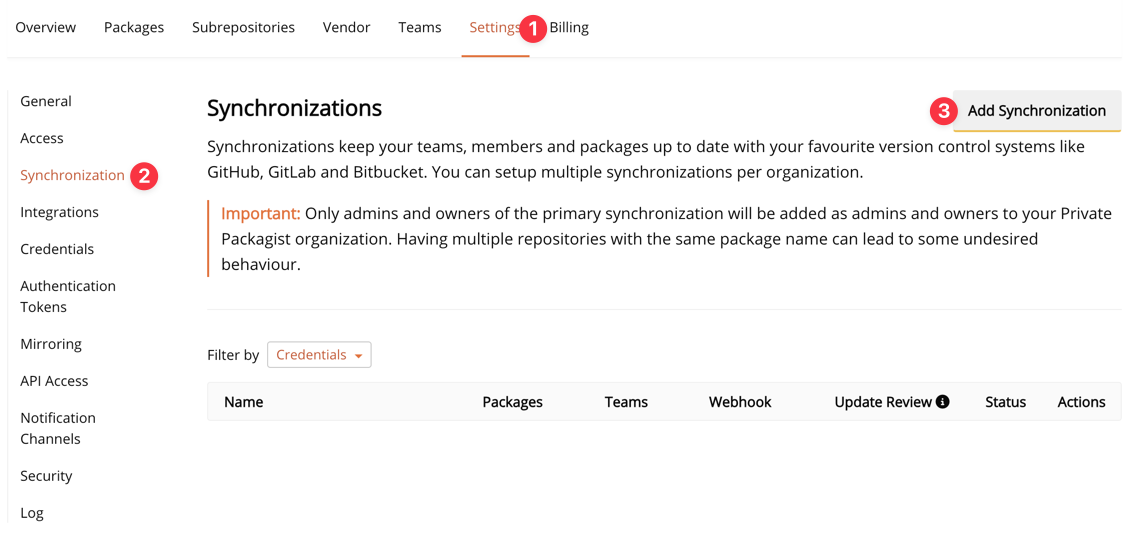The image size is (1134, 535).
Task: Open the Credentials filter dropdown
Action: [x=319, y=355]
